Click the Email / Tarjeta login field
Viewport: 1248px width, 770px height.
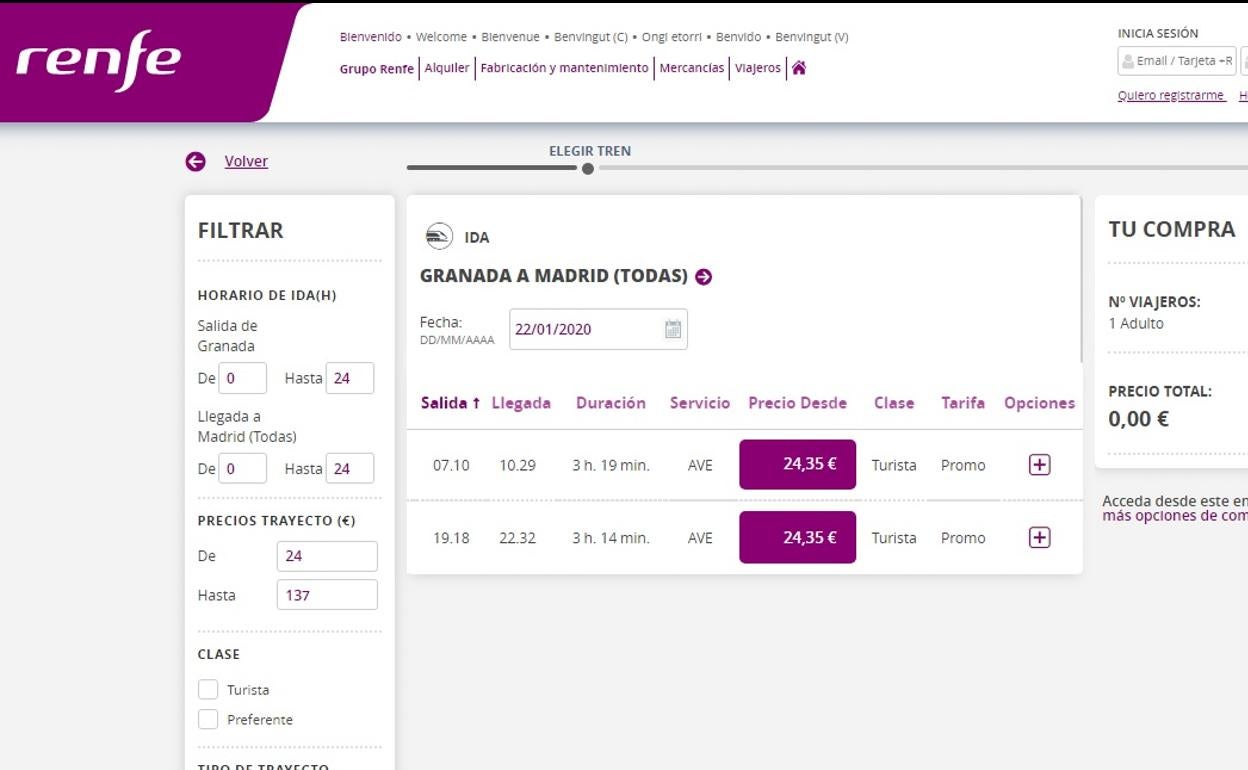click(x=1176, y=61)
